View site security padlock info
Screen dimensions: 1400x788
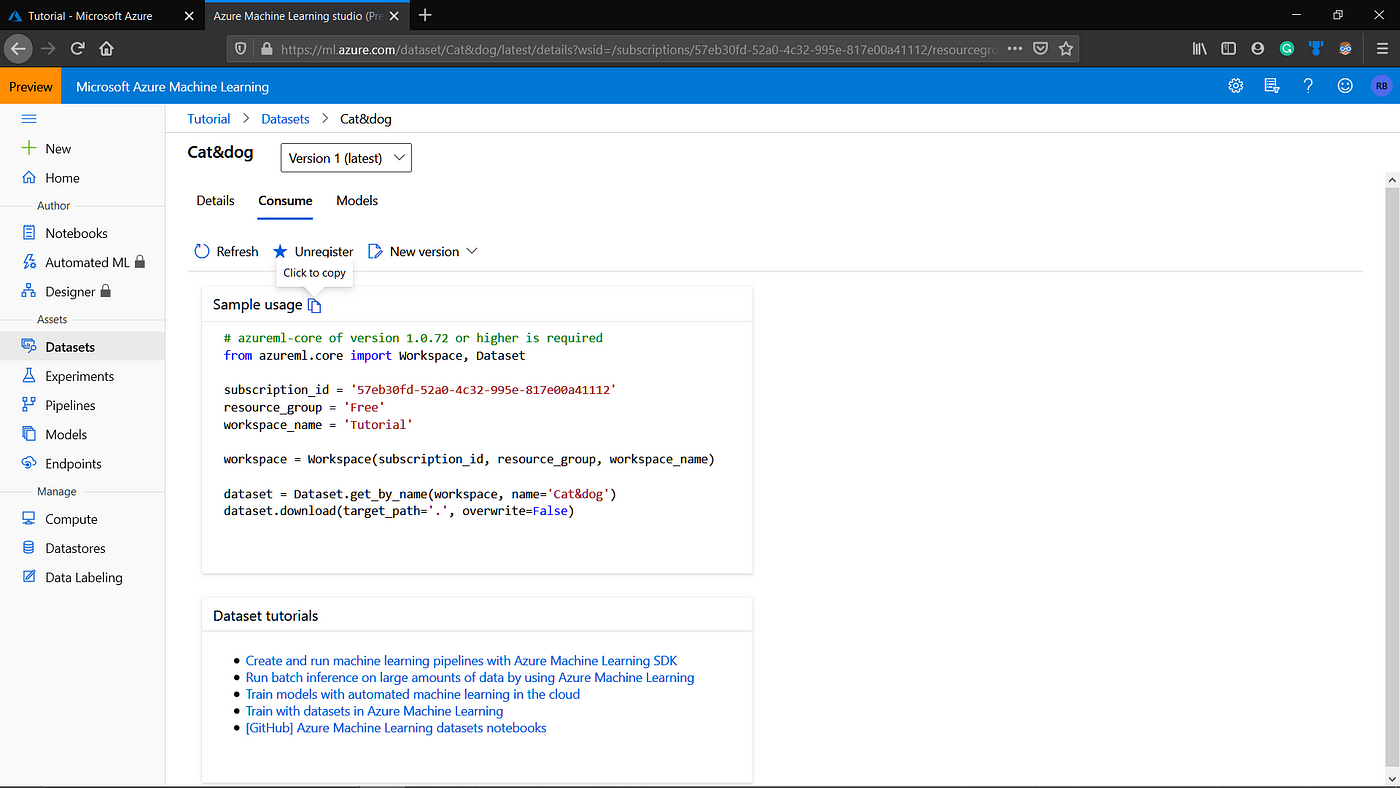coord(266,48)
